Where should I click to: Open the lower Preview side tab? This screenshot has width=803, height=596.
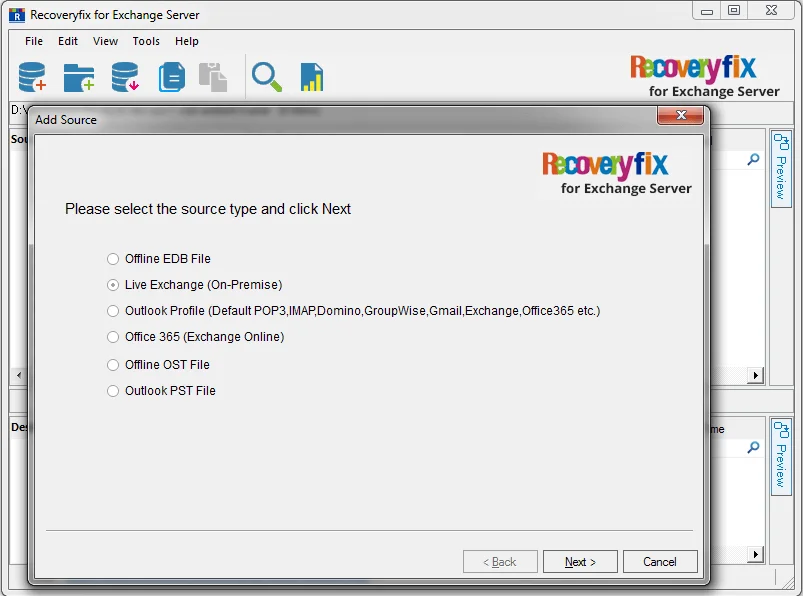(781, 457)
